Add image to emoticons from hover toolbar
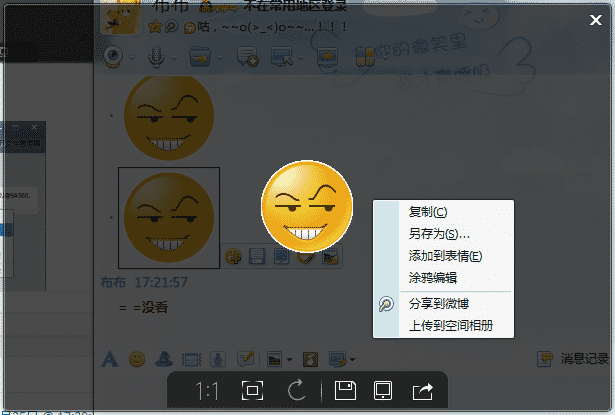615x415 pixels. coord(233,257)
